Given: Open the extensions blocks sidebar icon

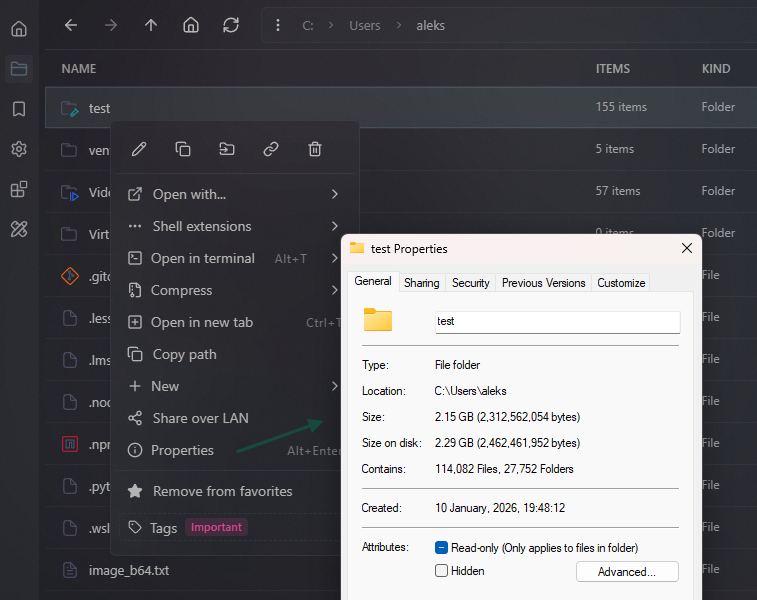Looking at the screenshot, I should click(19, 189).
